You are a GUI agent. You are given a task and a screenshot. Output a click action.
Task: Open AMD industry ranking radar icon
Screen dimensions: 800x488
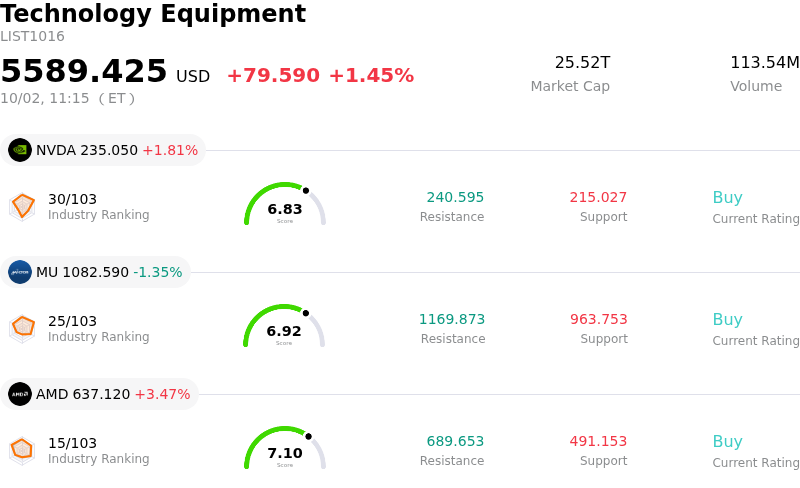(22, 450)
